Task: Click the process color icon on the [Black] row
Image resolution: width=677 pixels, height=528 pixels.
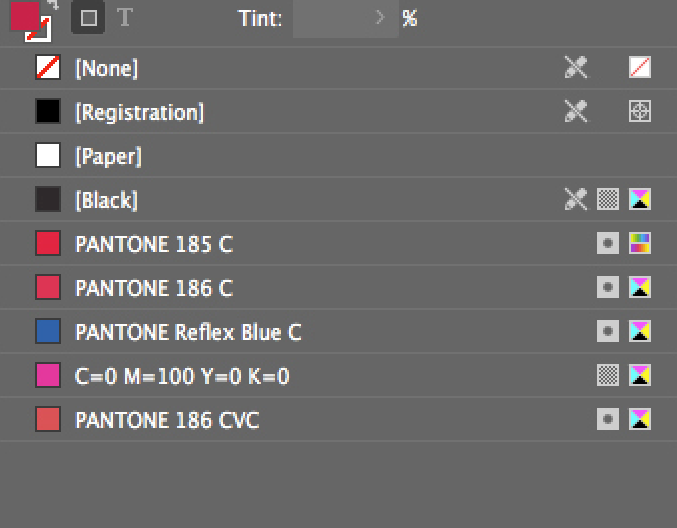Action: (608, 200)
